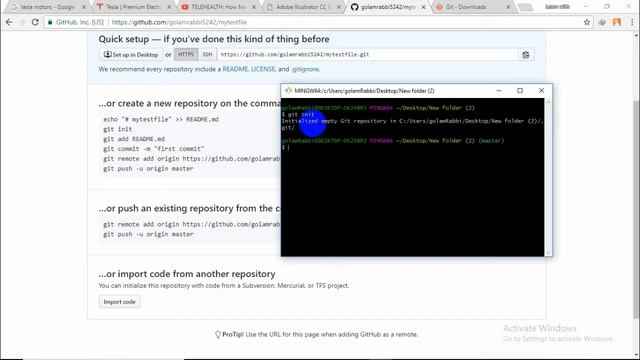The height and width of the screenshot is (360, 640).
Task: Close the TELEHEALTH YouTube tab
Action: click(x=253, y=7)
